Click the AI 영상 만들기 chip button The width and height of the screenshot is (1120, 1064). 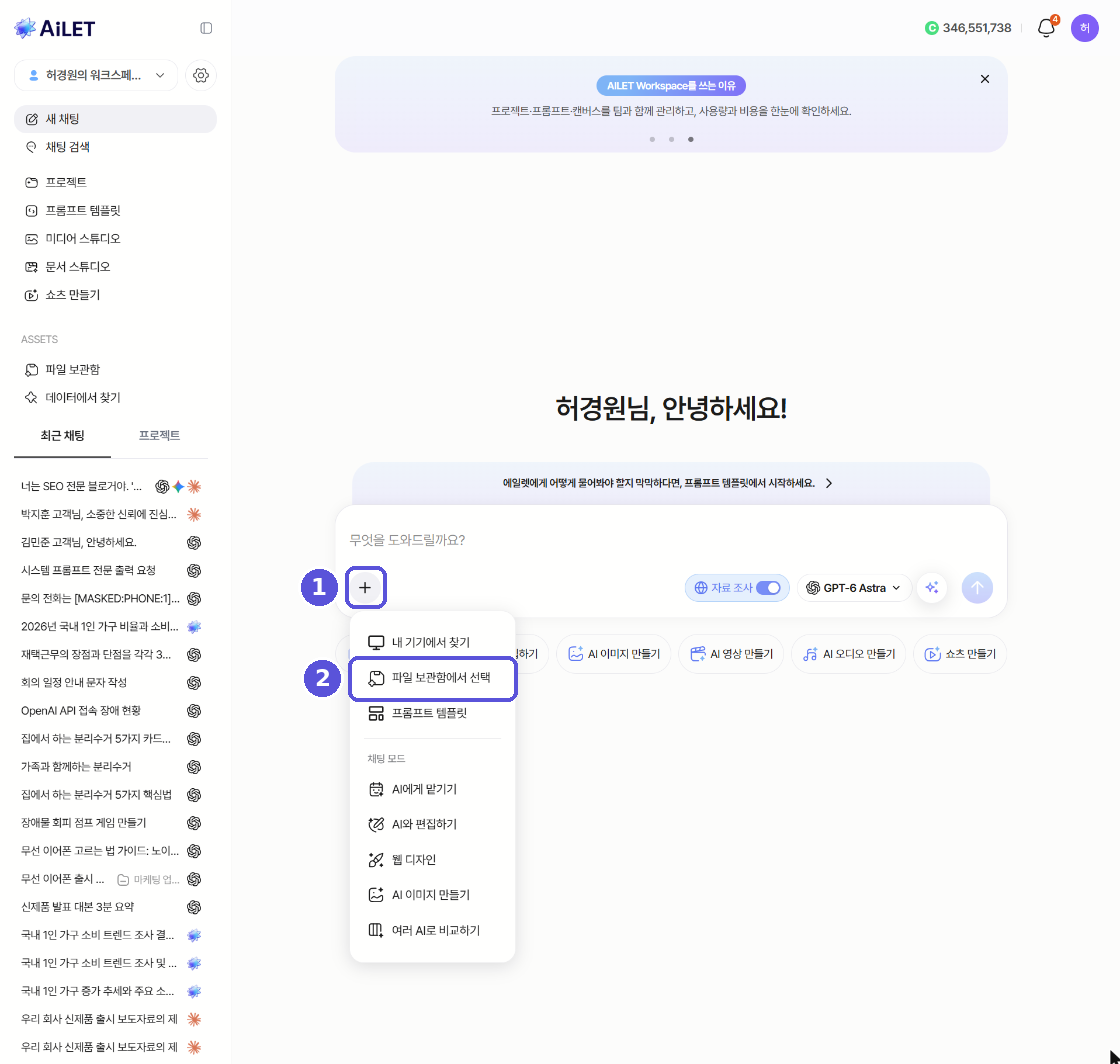731,653
